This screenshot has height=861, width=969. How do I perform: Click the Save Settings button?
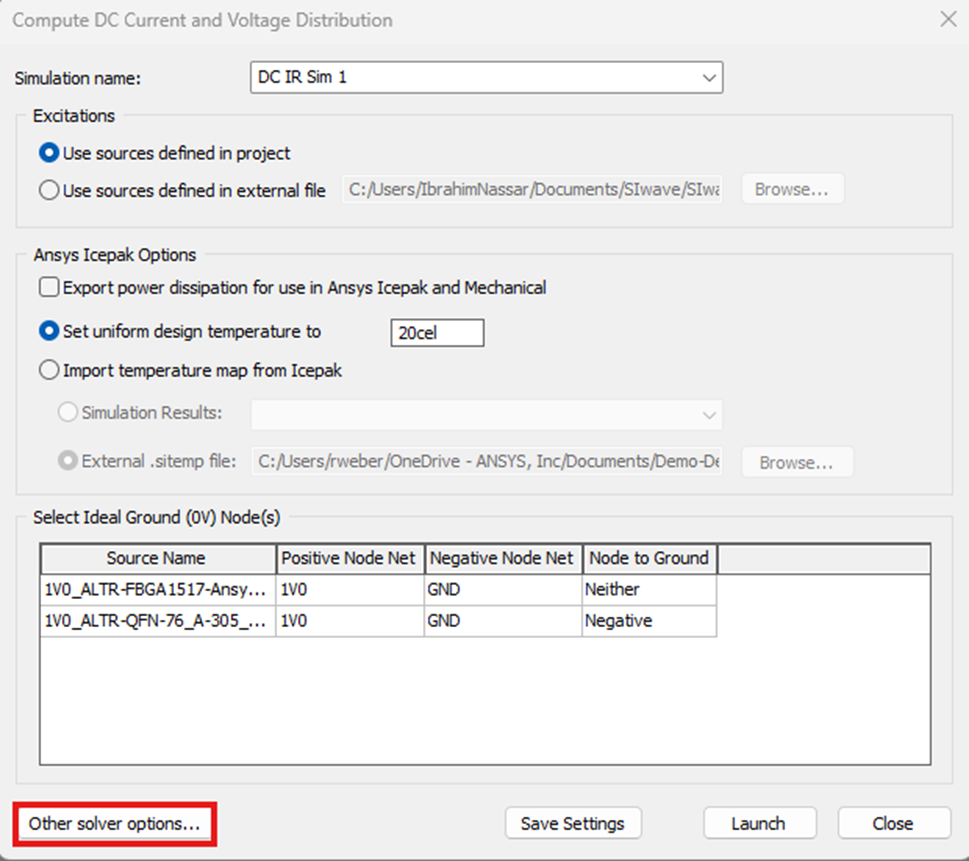(x=572, y=823)
